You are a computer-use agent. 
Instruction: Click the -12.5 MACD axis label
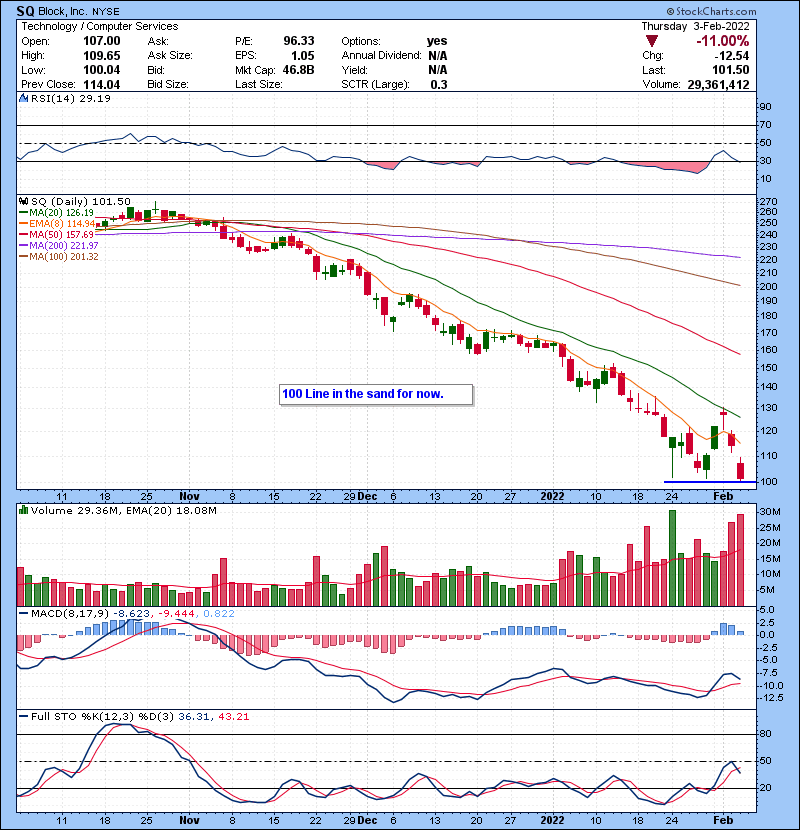[771, 698]
